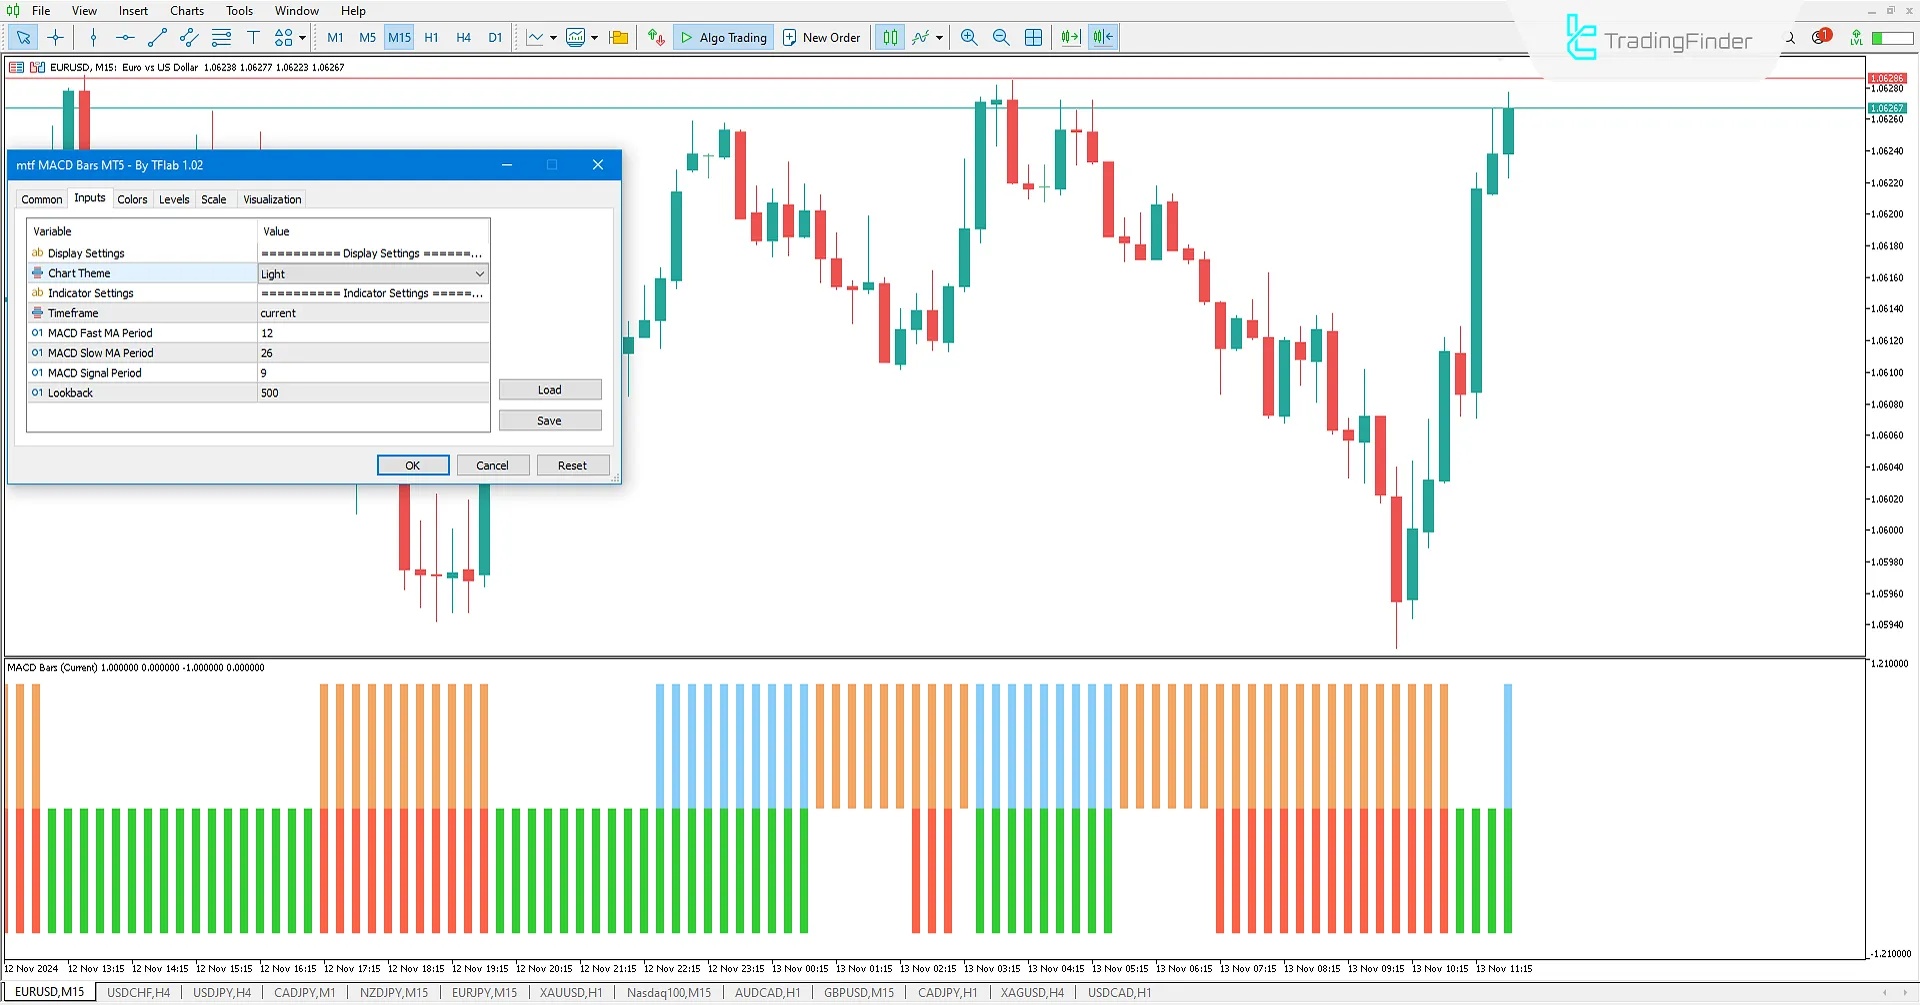Click the Zoom In magnifier icon
1920x1005 pixels.
968,37
